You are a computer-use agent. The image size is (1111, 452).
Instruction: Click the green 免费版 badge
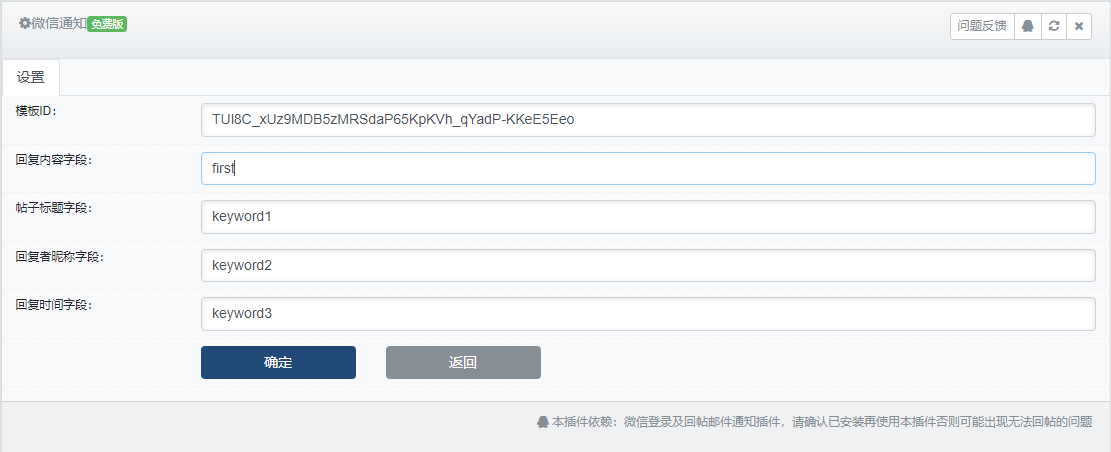[x=107, y=23]
